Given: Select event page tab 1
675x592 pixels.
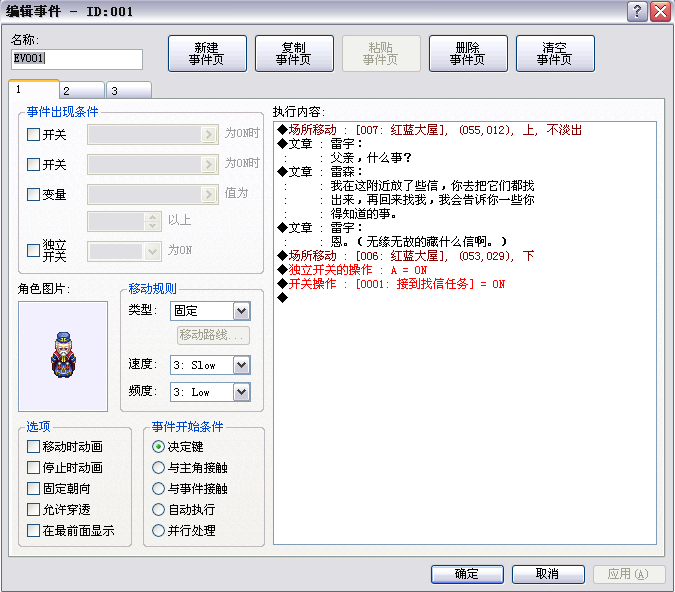Looking at the screenshot, I should [x=34, y=89].
